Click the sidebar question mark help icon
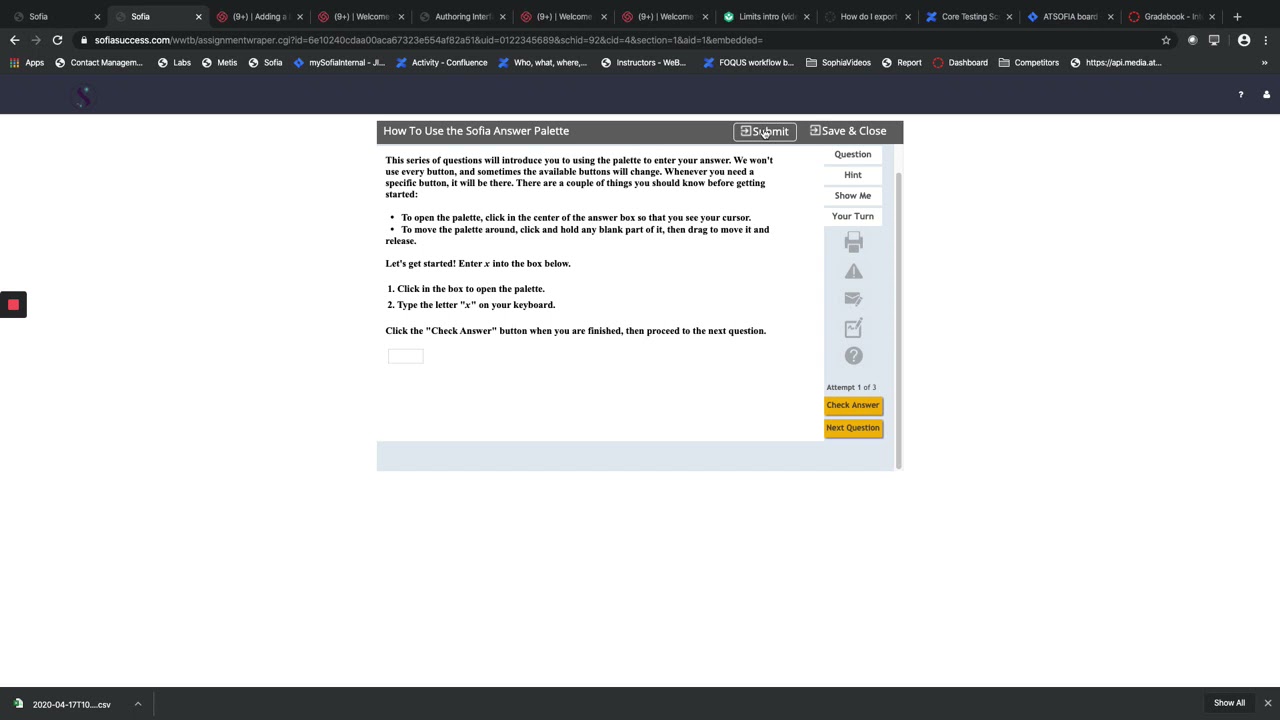 tap(853, 356)
